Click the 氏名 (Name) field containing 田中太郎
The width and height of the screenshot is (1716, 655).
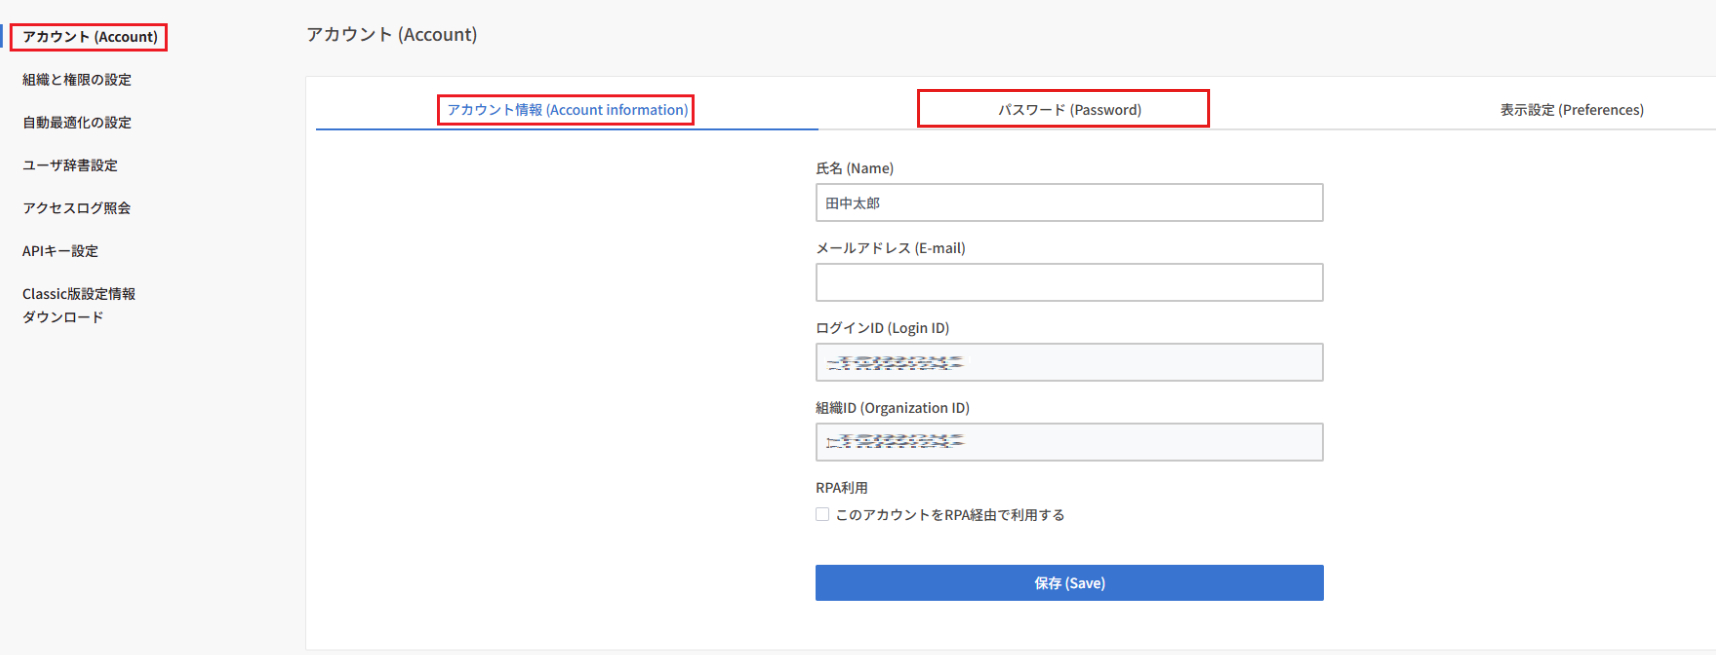(x=1069, y=203)
